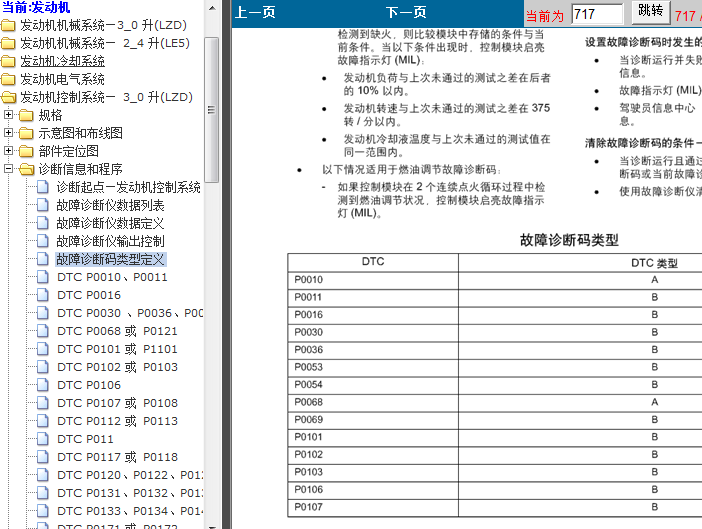Open 故障诊断仪数据定义 page

(x=110, y=223)
